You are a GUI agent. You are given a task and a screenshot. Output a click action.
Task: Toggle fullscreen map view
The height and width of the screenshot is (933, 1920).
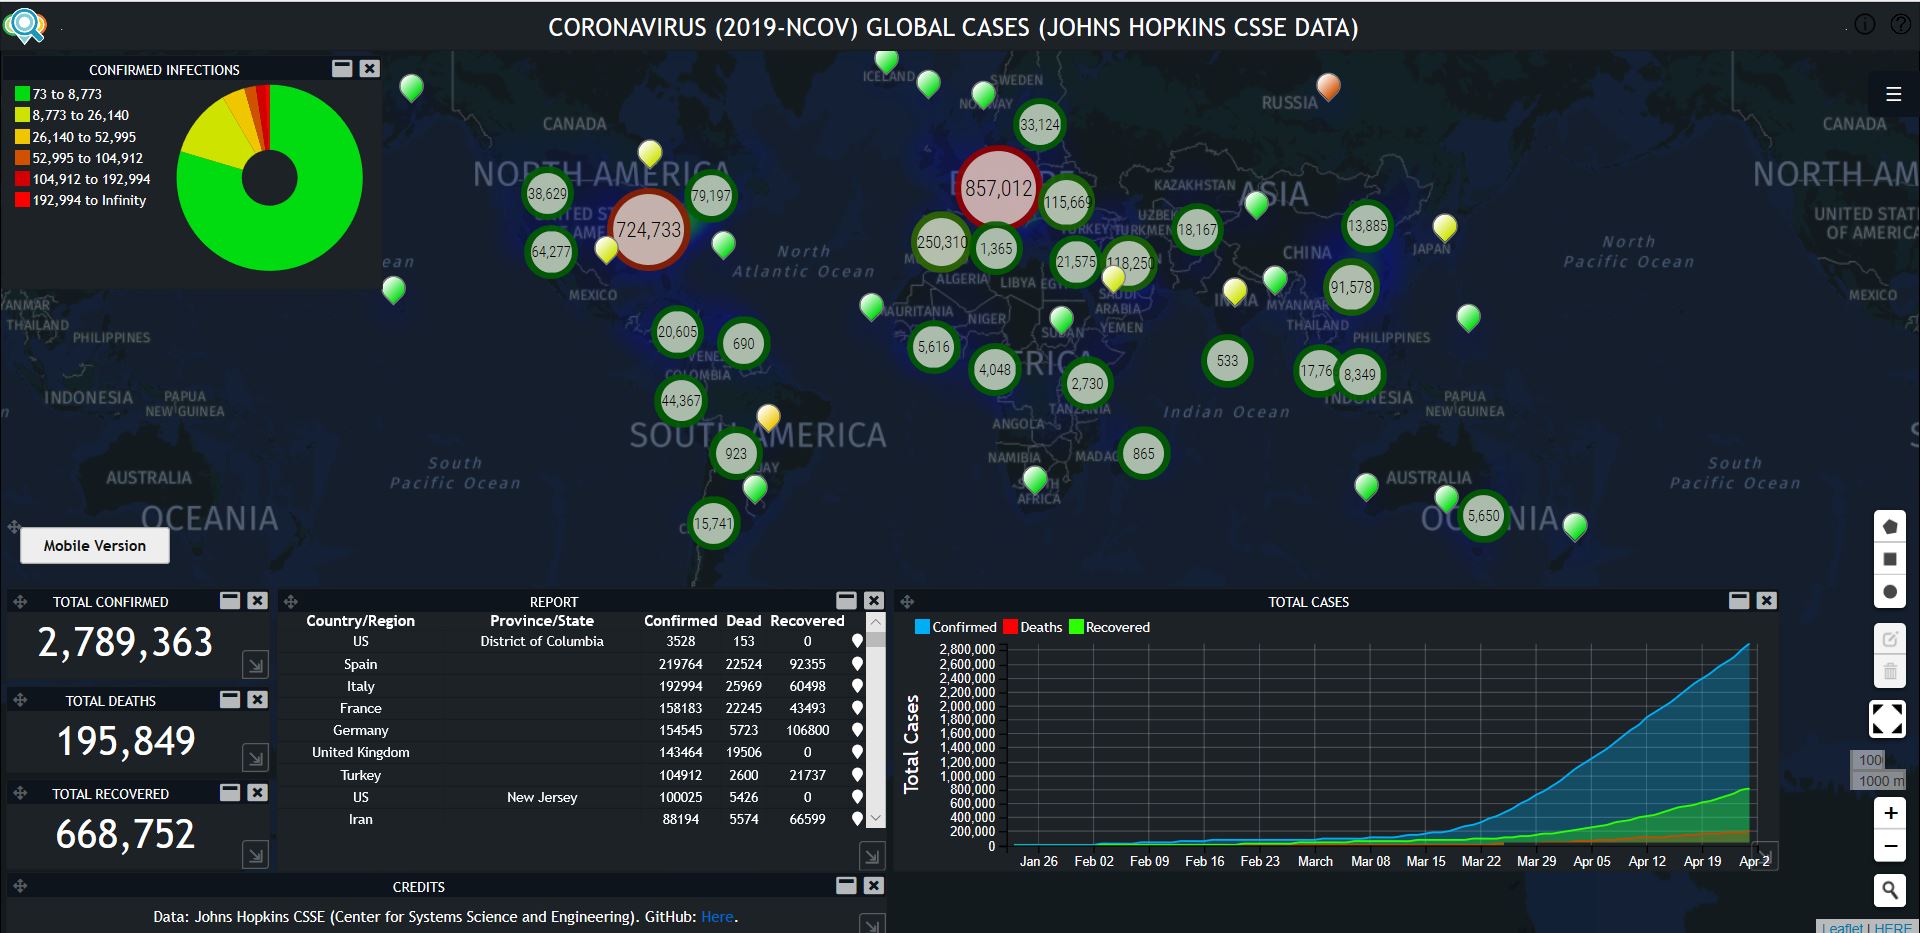click(x=1886, y=718)
